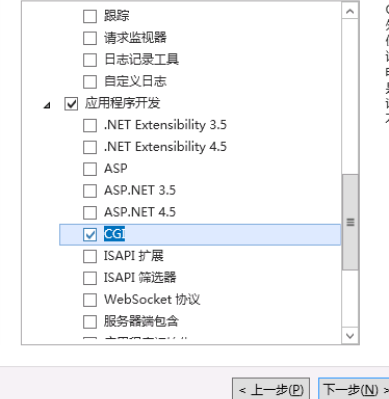Uncheck the CGI checkbox
Image resolution: width=389 pixels, height=399 pixels.
(x=90, y=235)
